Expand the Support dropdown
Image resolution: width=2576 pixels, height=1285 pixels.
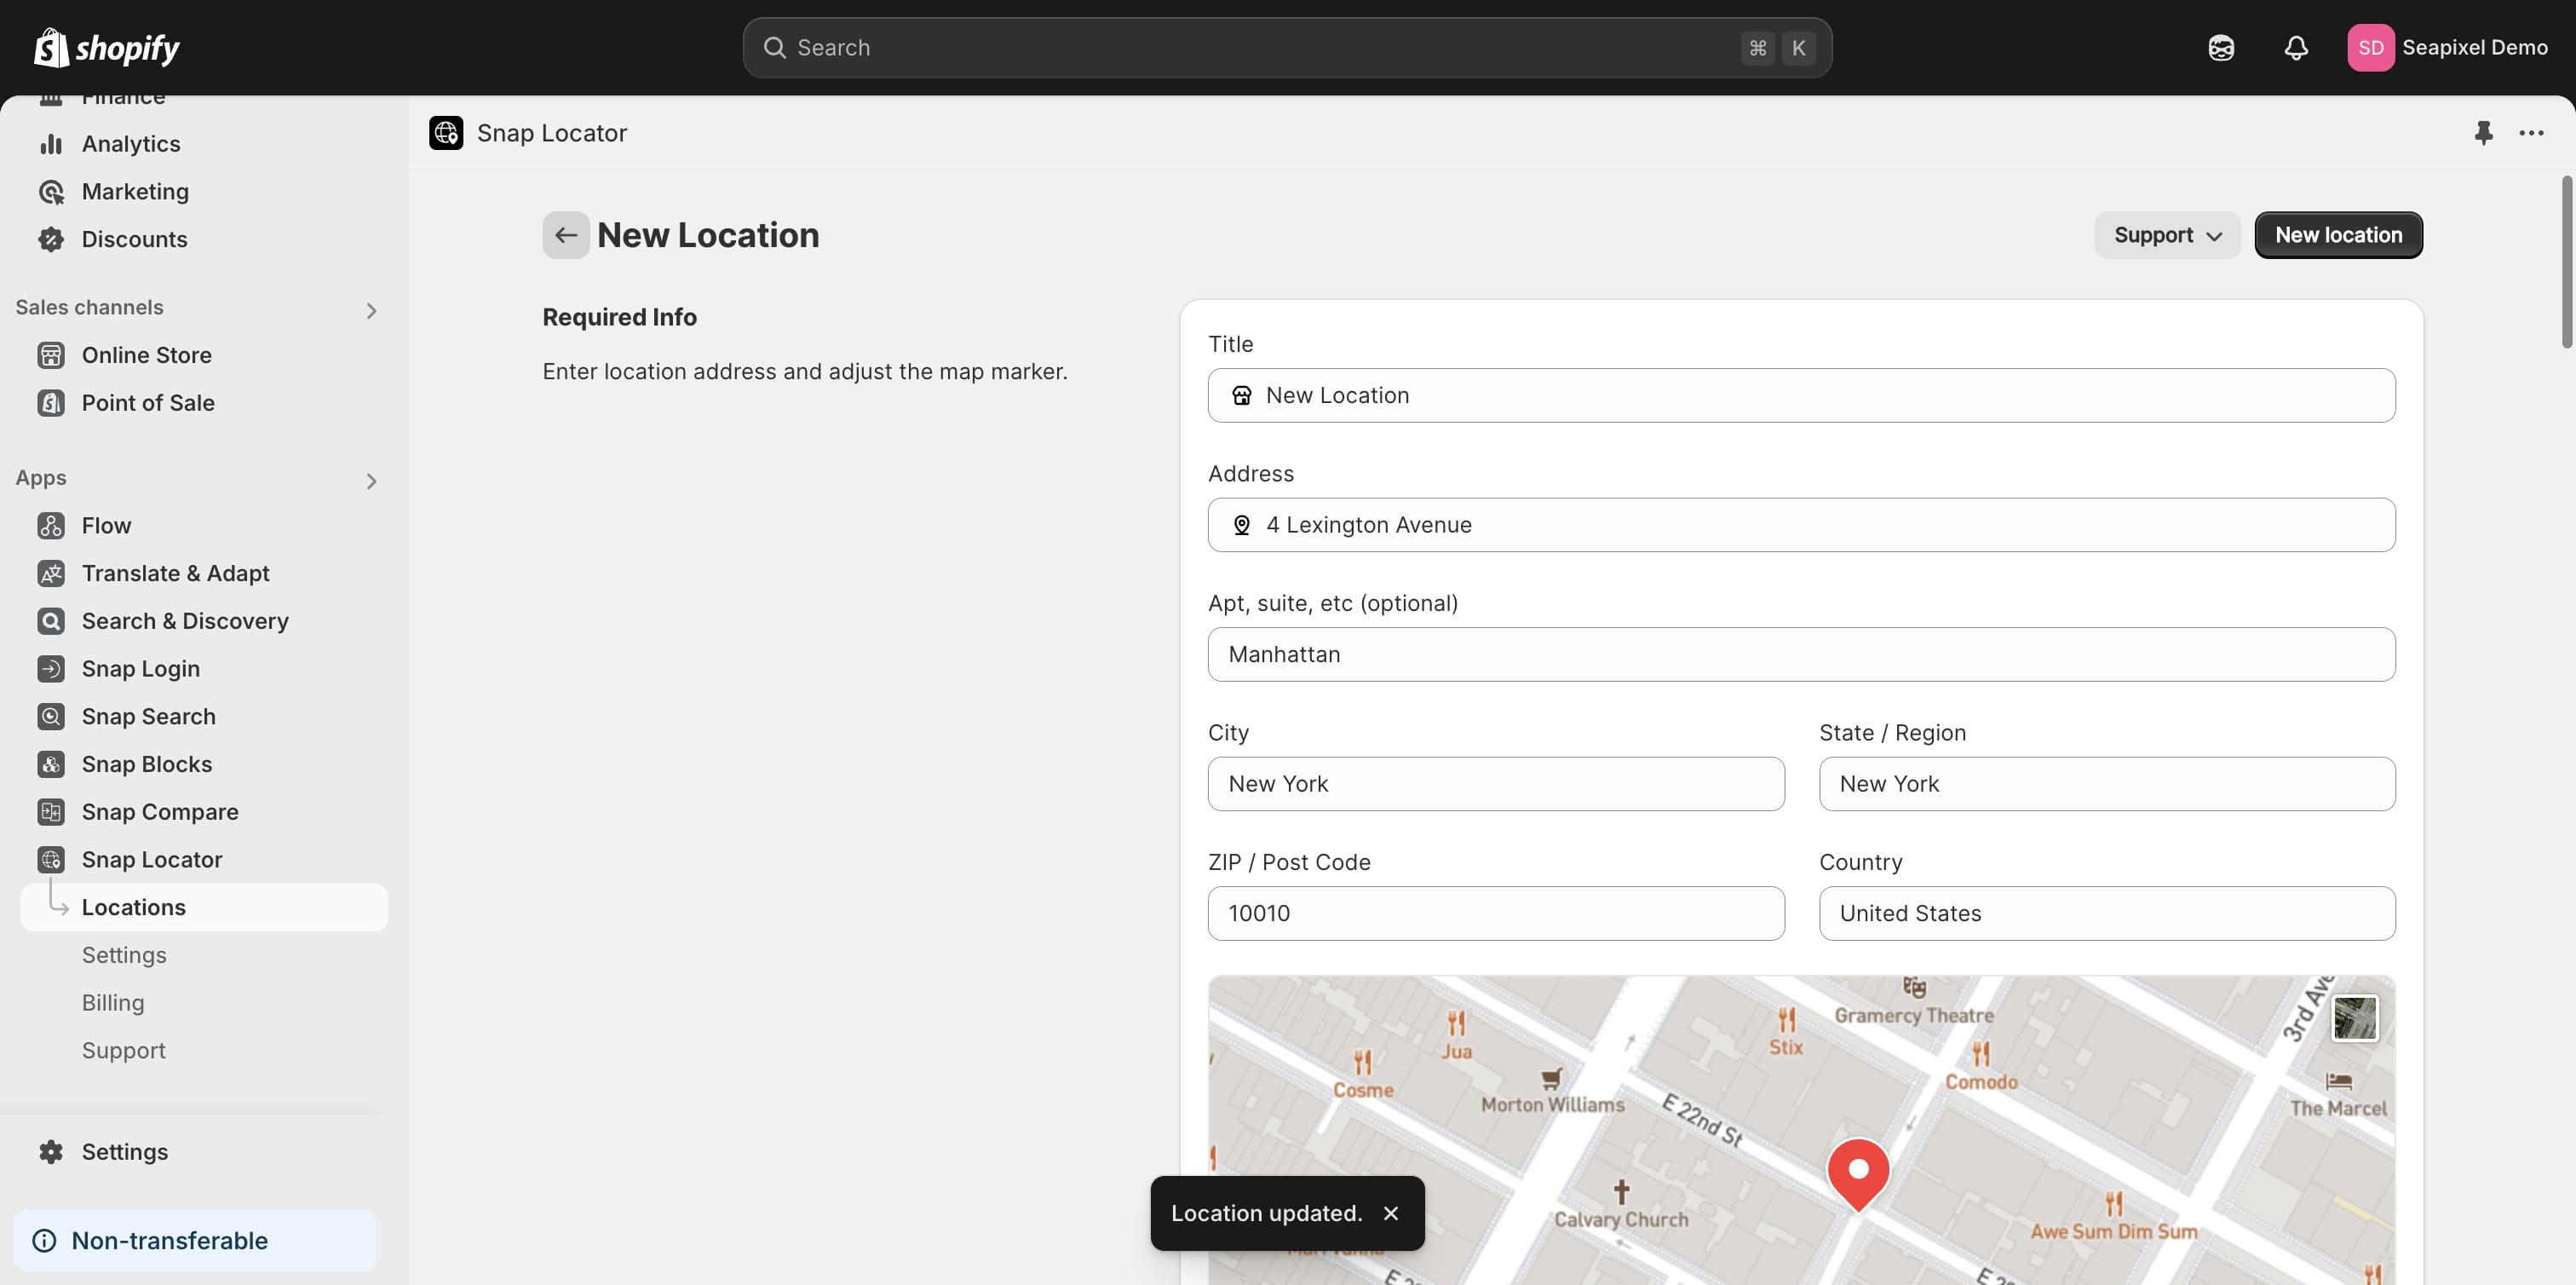2167,235
